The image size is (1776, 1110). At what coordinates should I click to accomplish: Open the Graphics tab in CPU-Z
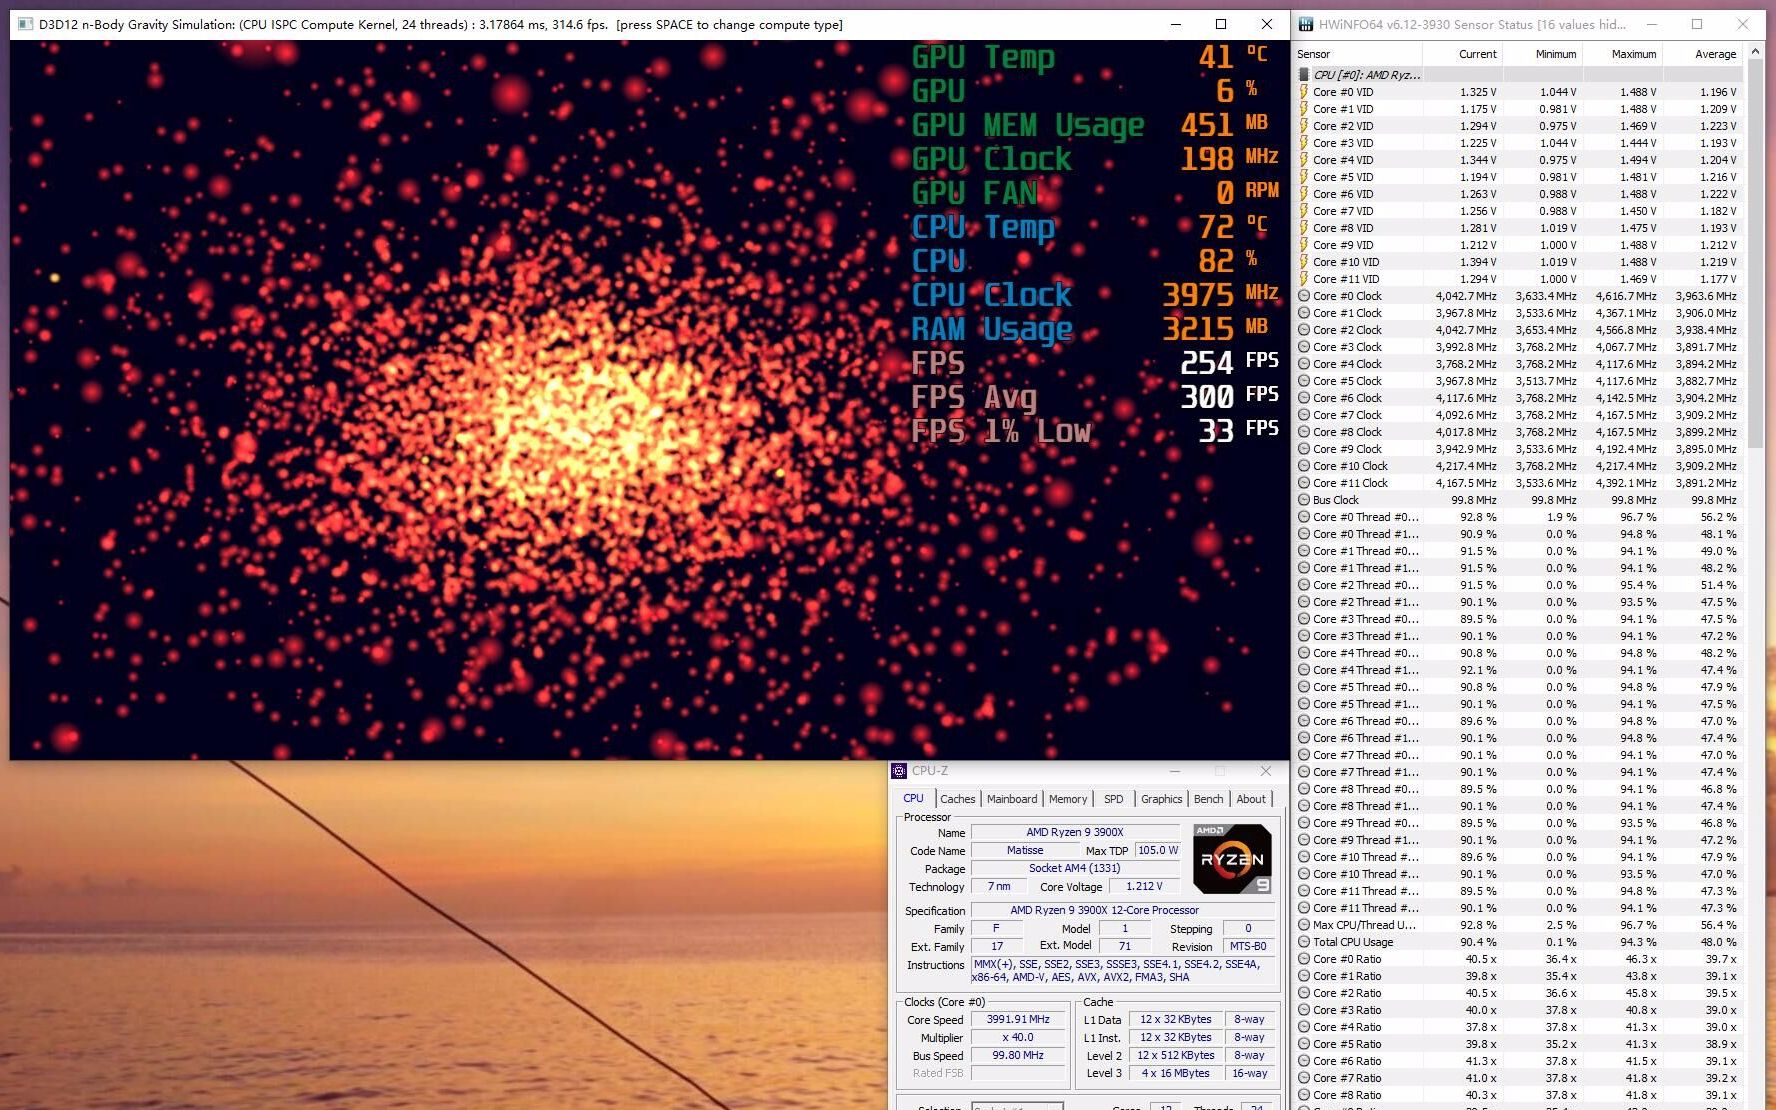click(1162, 799)
